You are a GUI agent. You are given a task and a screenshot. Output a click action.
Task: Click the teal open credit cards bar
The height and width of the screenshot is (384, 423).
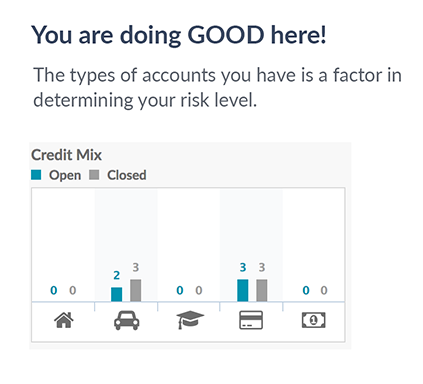point(243,291)
